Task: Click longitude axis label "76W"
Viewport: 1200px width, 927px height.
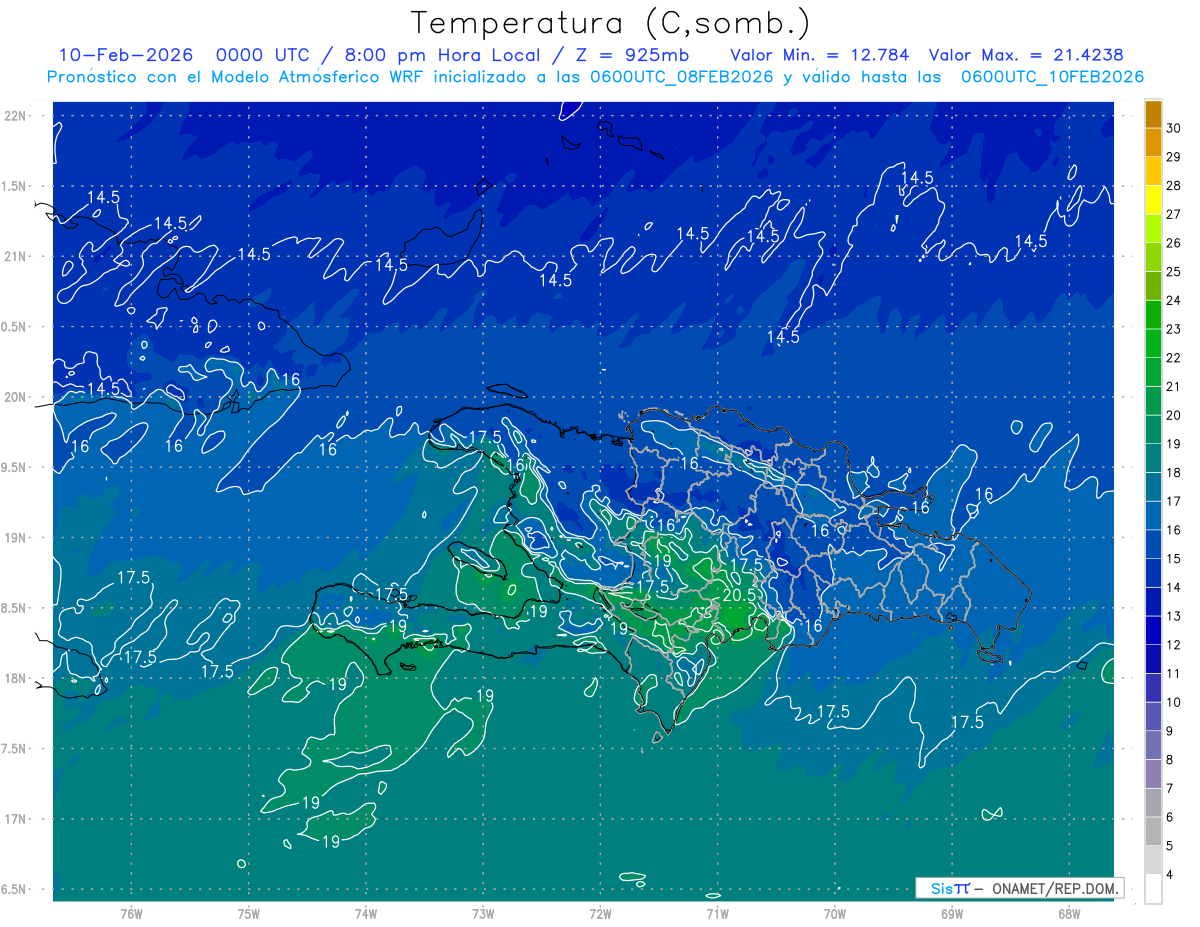Action: coord(131,914)
